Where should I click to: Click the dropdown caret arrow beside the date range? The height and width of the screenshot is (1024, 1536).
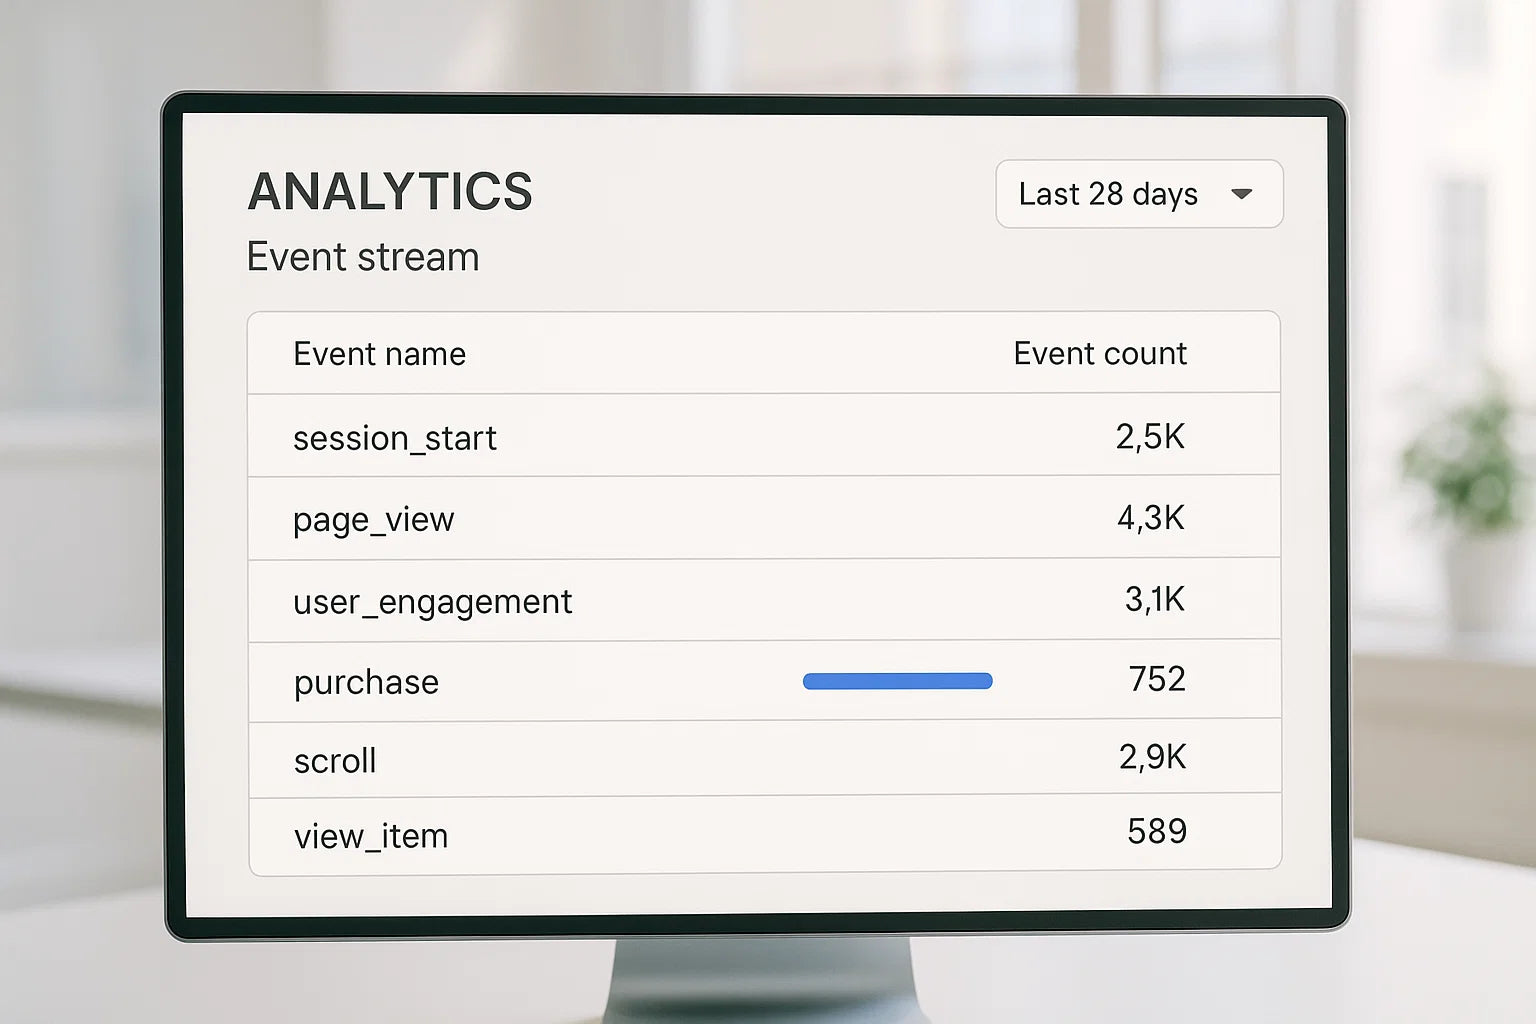[x=1242, y=194]
